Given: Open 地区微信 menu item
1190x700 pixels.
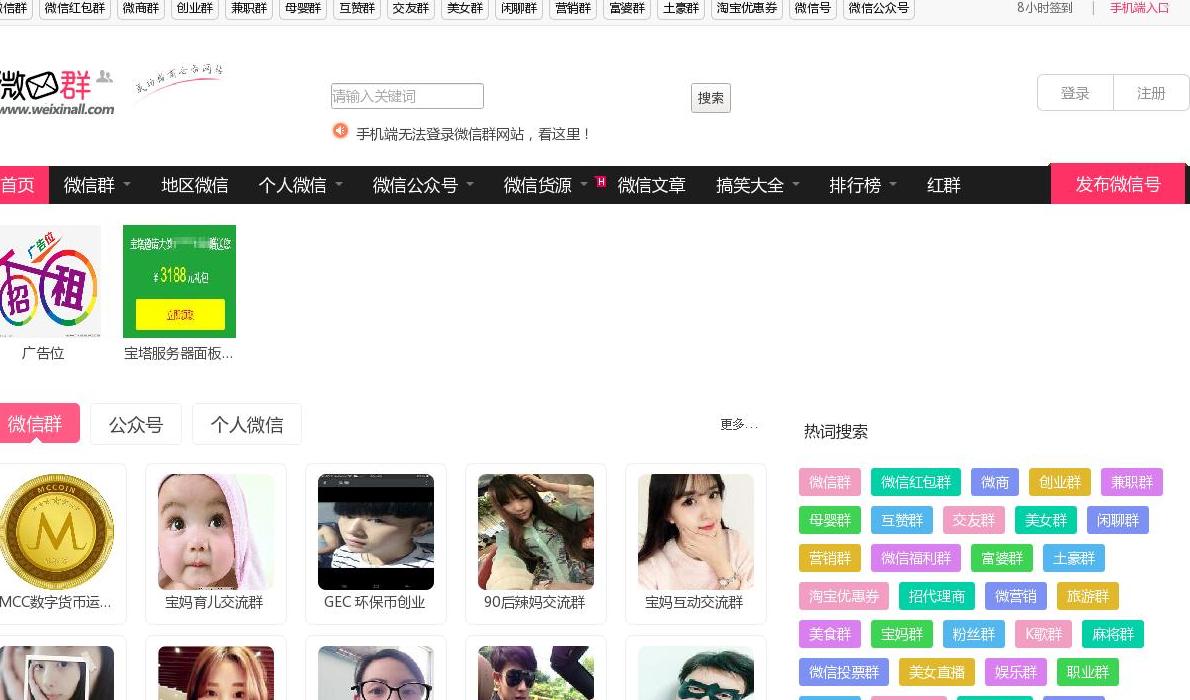Looking at the screenshot, I should [194, 184].
